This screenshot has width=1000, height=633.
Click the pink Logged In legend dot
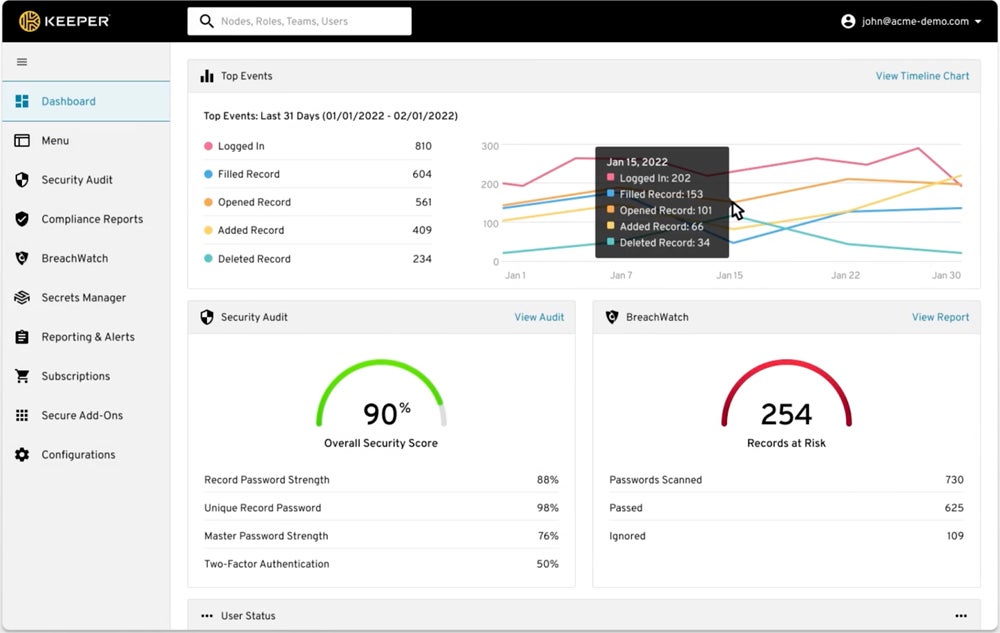pos(208,146)
